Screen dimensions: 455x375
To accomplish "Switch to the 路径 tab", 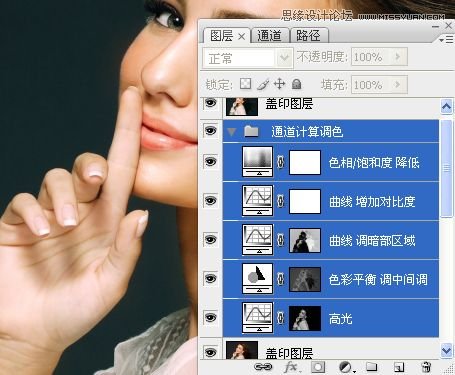I will click(x=309, y=35).
